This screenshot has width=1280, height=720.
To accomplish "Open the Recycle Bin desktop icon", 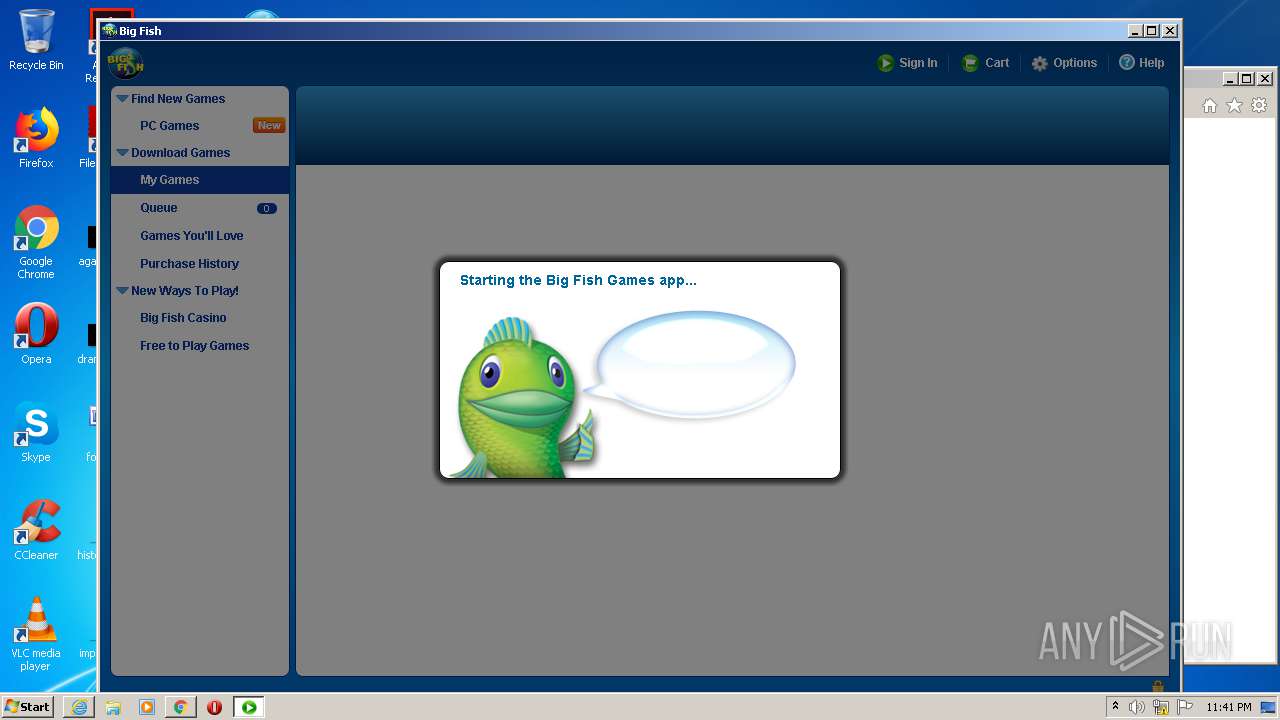I will pos(36,40).
